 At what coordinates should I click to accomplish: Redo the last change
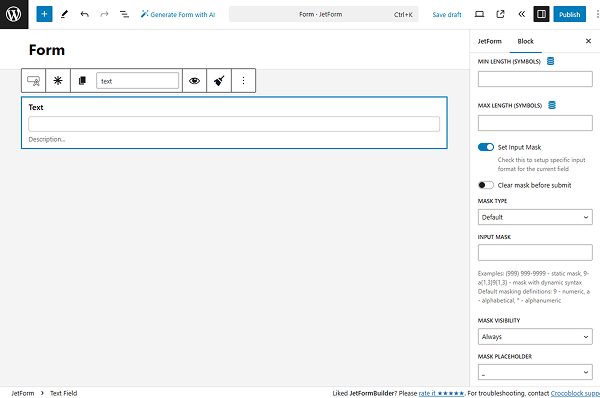click(104, 14)
